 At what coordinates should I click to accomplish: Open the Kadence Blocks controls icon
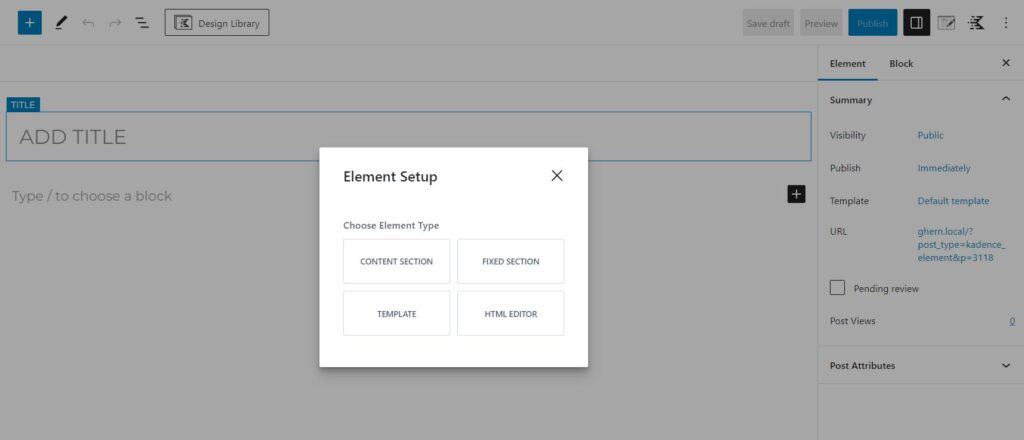(x=976, y=23)
